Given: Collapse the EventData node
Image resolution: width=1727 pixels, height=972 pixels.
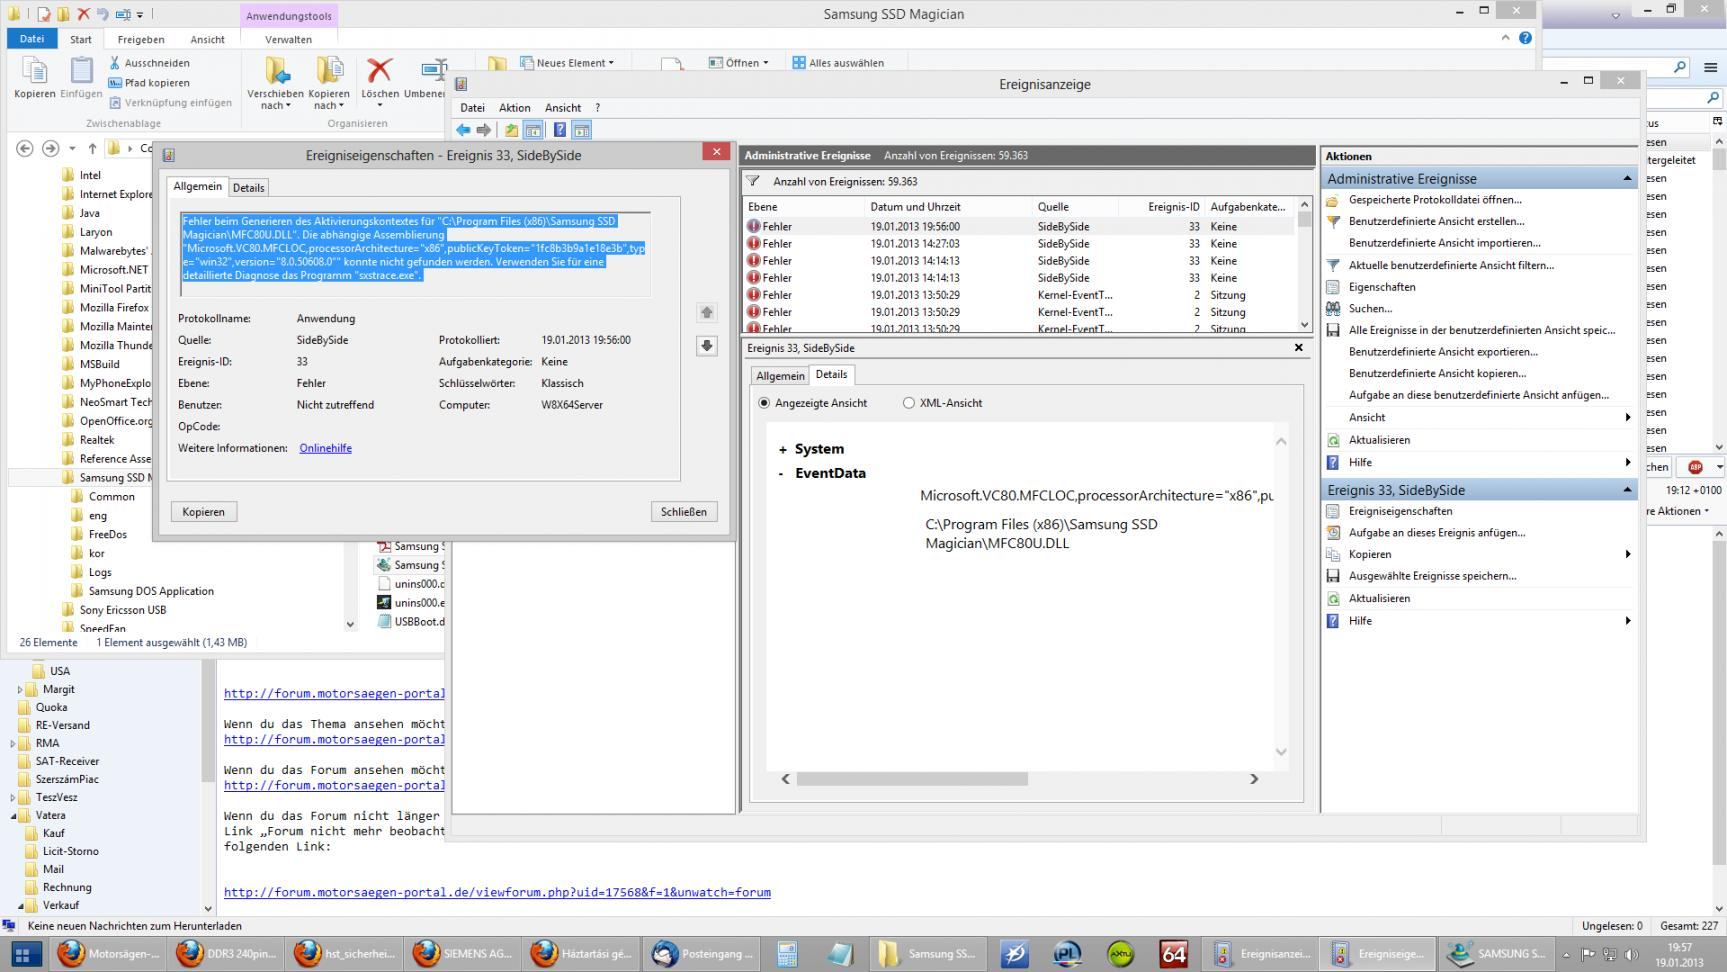Looking at the screenshot, I should pyautogui.click(x=781, y=474).
